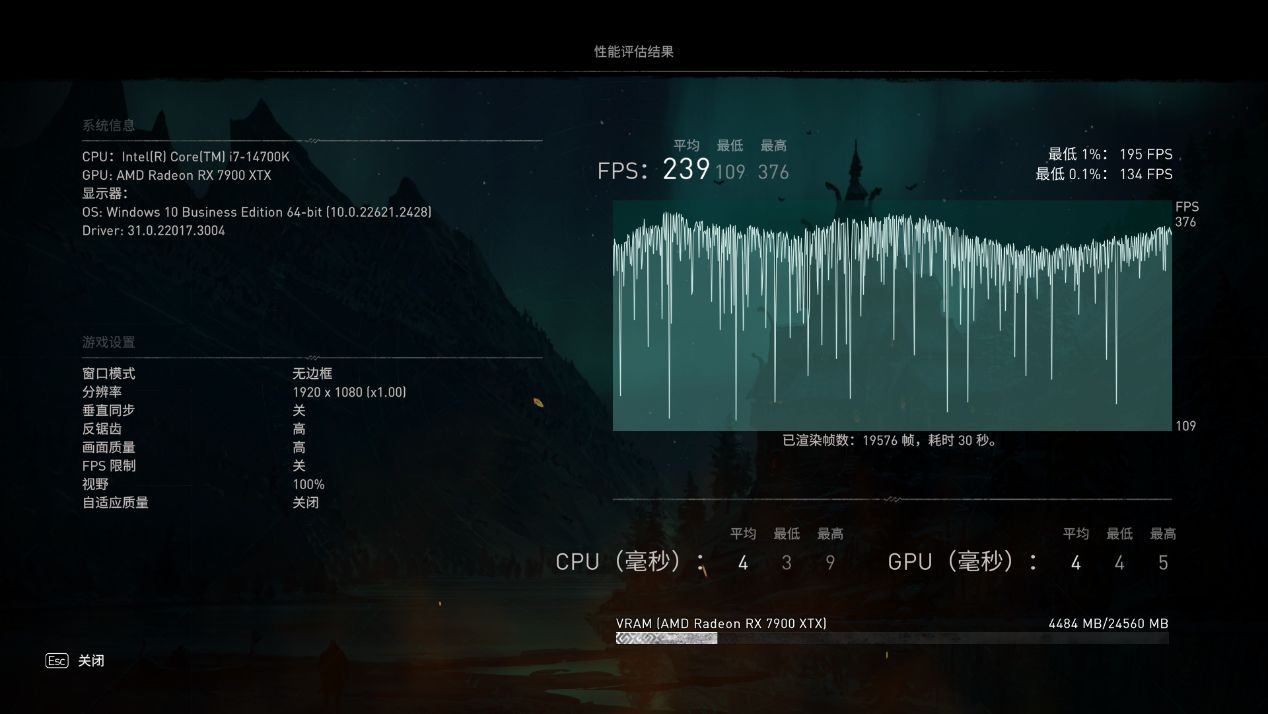Click the GPU maximum value 5
The height and width of the screenshot is (714, 1268).
1163,563
